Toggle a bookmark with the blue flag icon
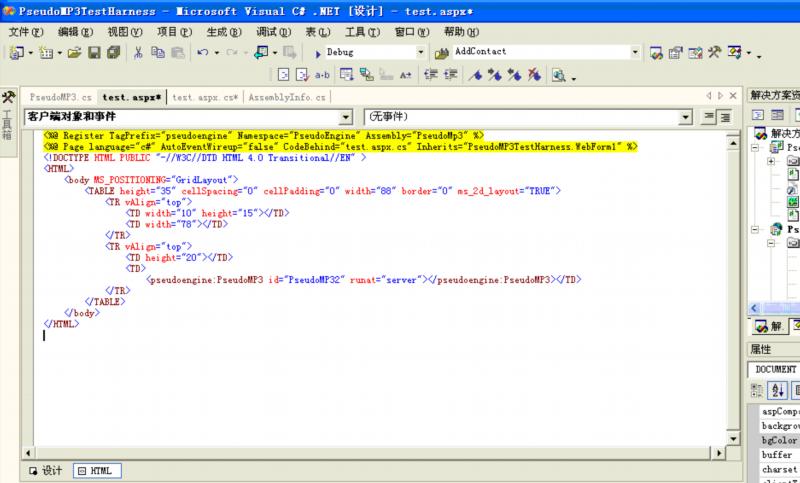This screenshot has width=800, height=483. 475,75
